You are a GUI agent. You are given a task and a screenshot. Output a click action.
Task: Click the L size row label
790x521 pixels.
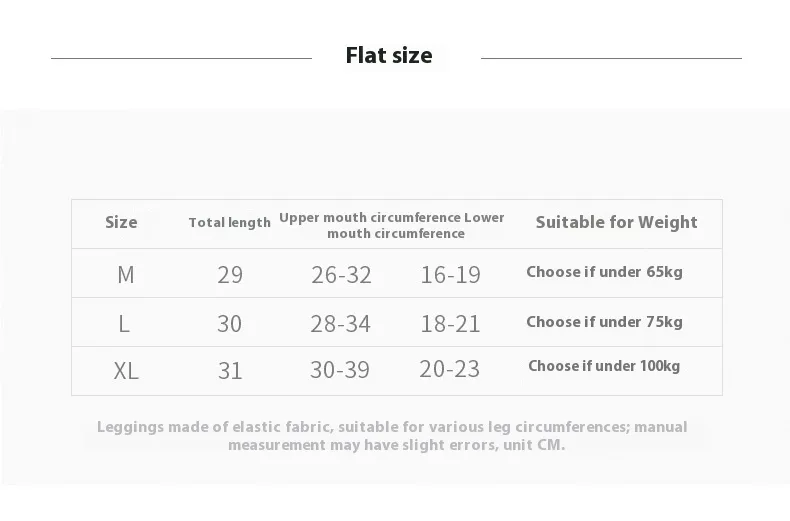point(124,324)
